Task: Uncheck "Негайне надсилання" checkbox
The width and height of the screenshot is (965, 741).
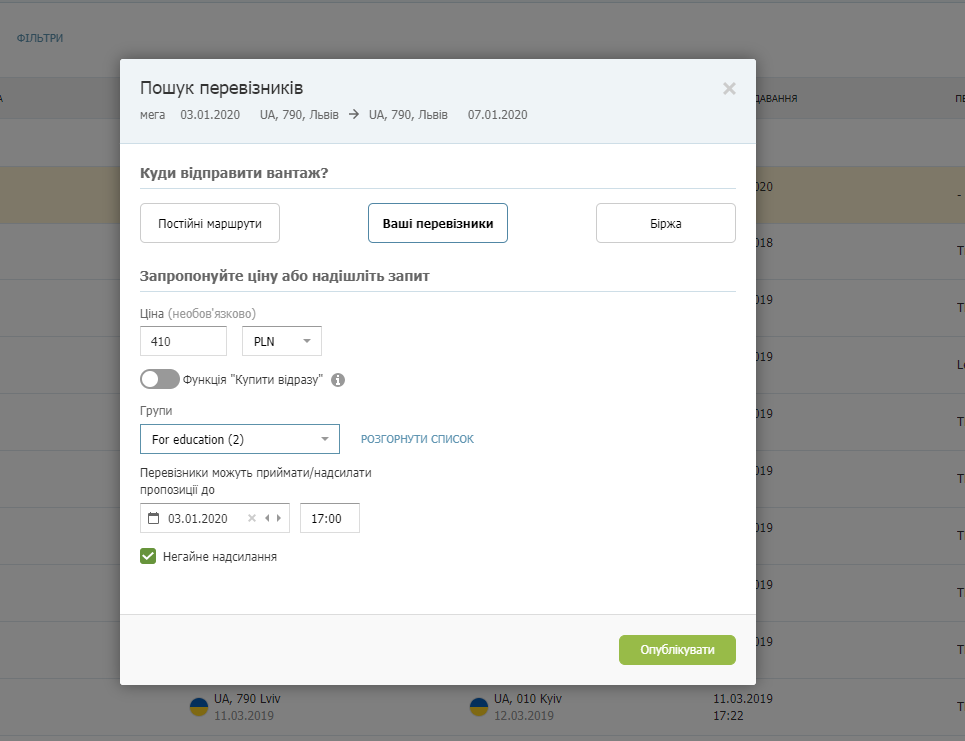Action: pyautogui.click(x=148, y=556)
